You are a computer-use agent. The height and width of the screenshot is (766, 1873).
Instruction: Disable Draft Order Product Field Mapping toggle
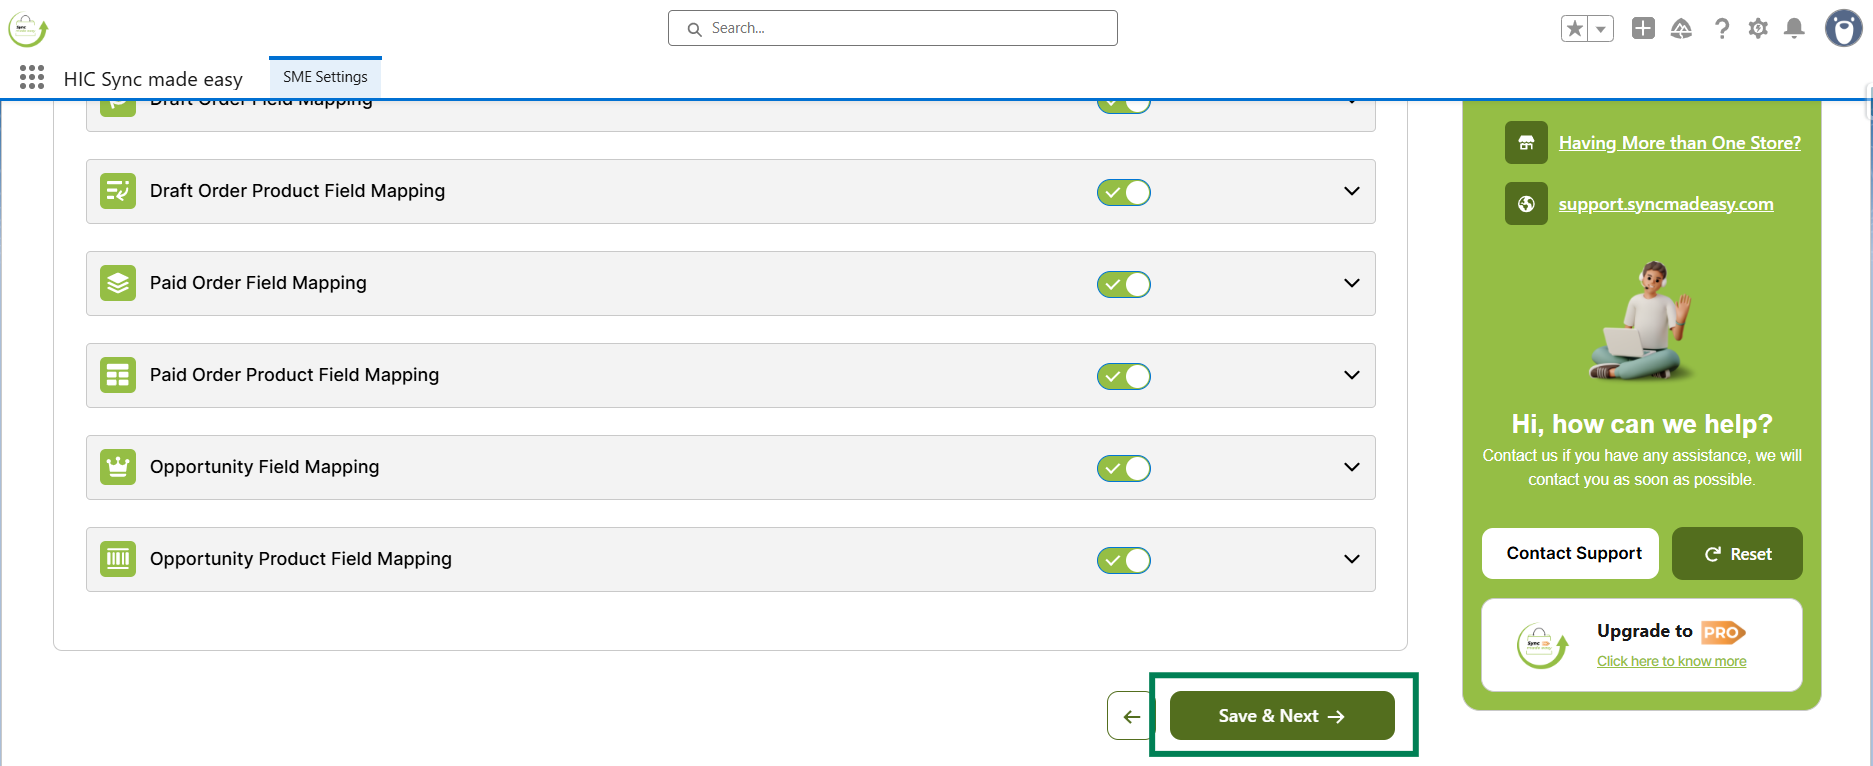[1124, 192]
